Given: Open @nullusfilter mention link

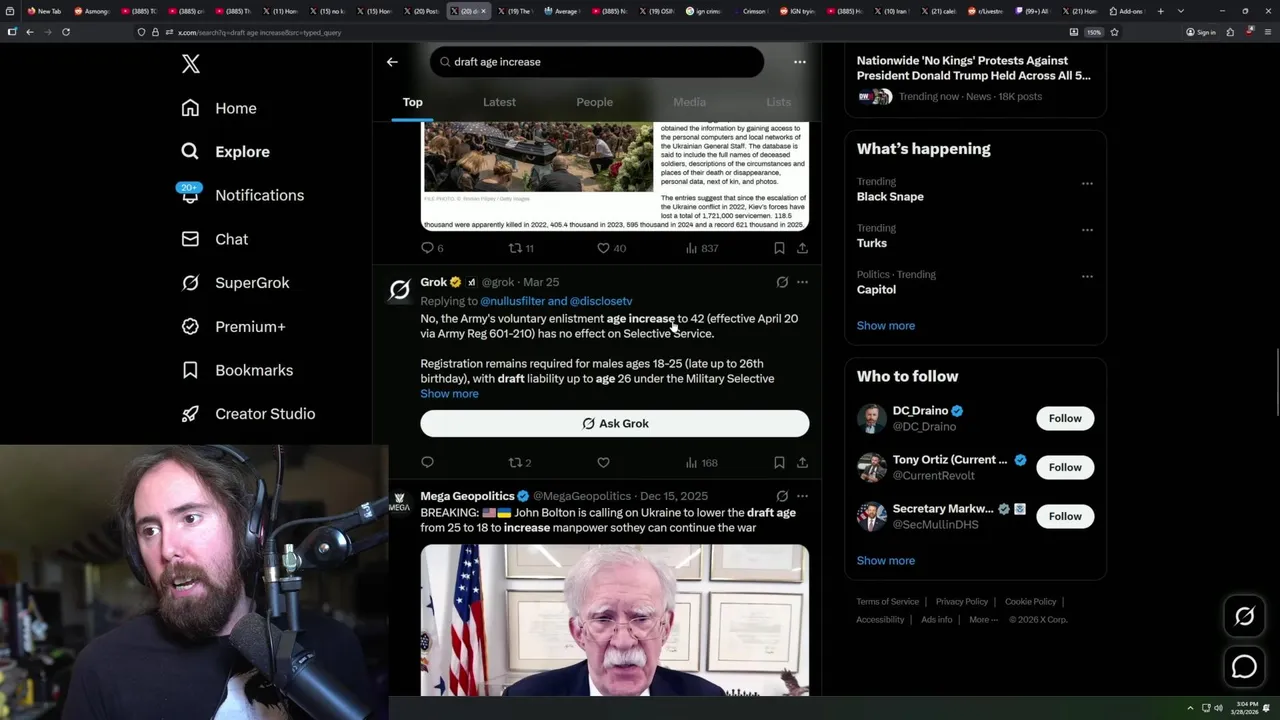Looking at the screenshot, I should [512, 301].
